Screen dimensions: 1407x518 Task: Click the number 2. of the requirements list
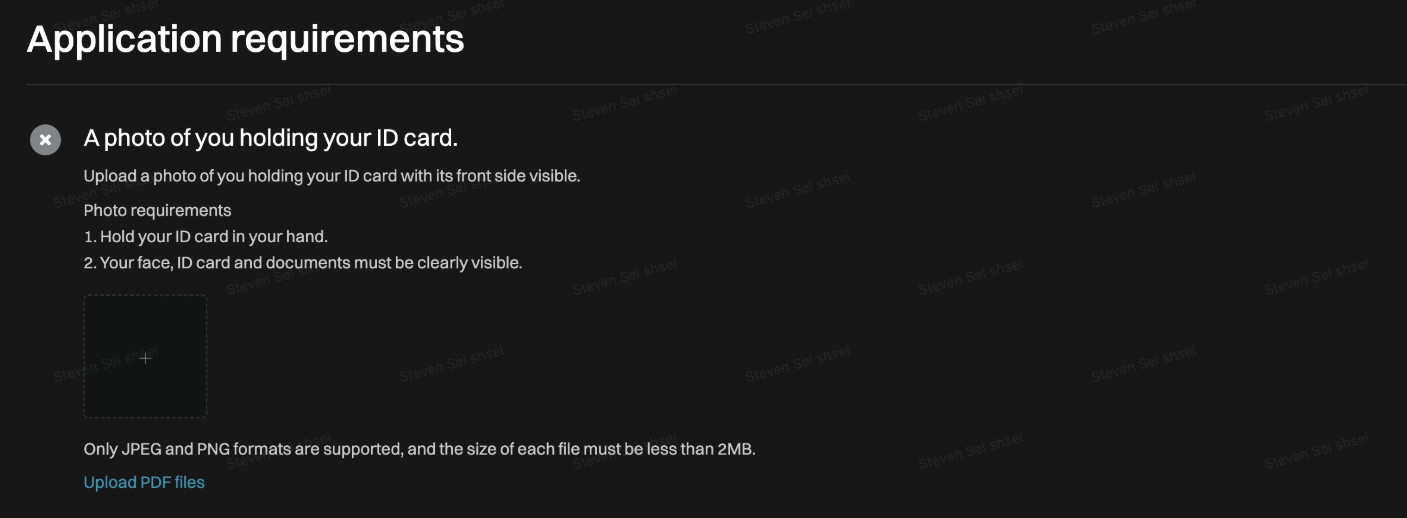90,263
